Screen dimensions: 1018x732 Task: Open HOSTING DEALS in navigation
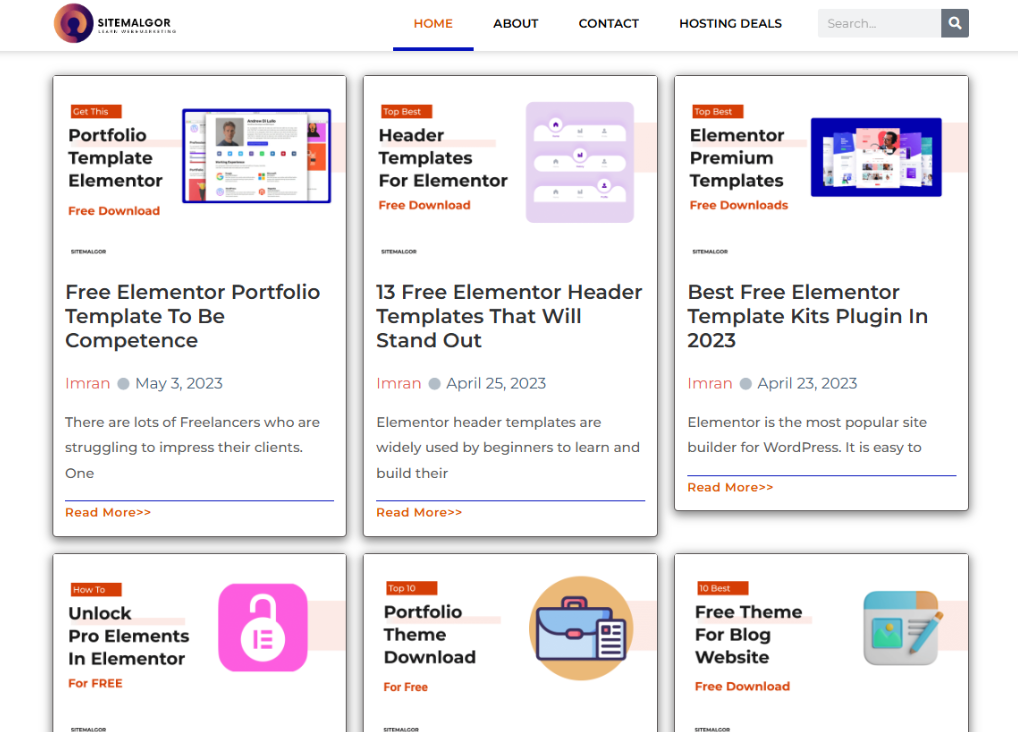click(x=730, y=24)
